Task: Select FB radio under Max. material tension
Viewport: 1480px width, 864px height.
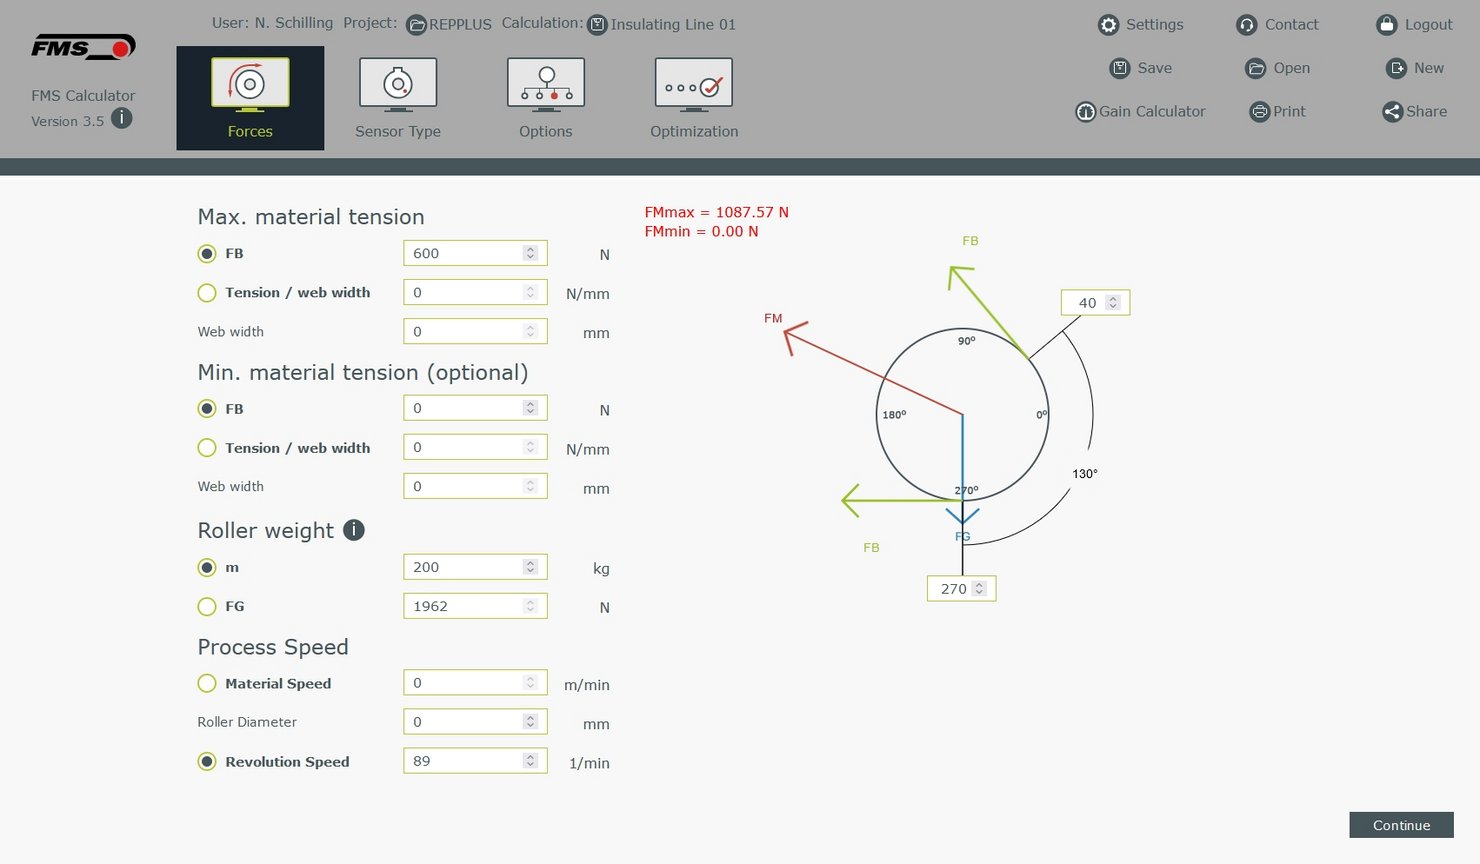Action: tap(207, 254)
